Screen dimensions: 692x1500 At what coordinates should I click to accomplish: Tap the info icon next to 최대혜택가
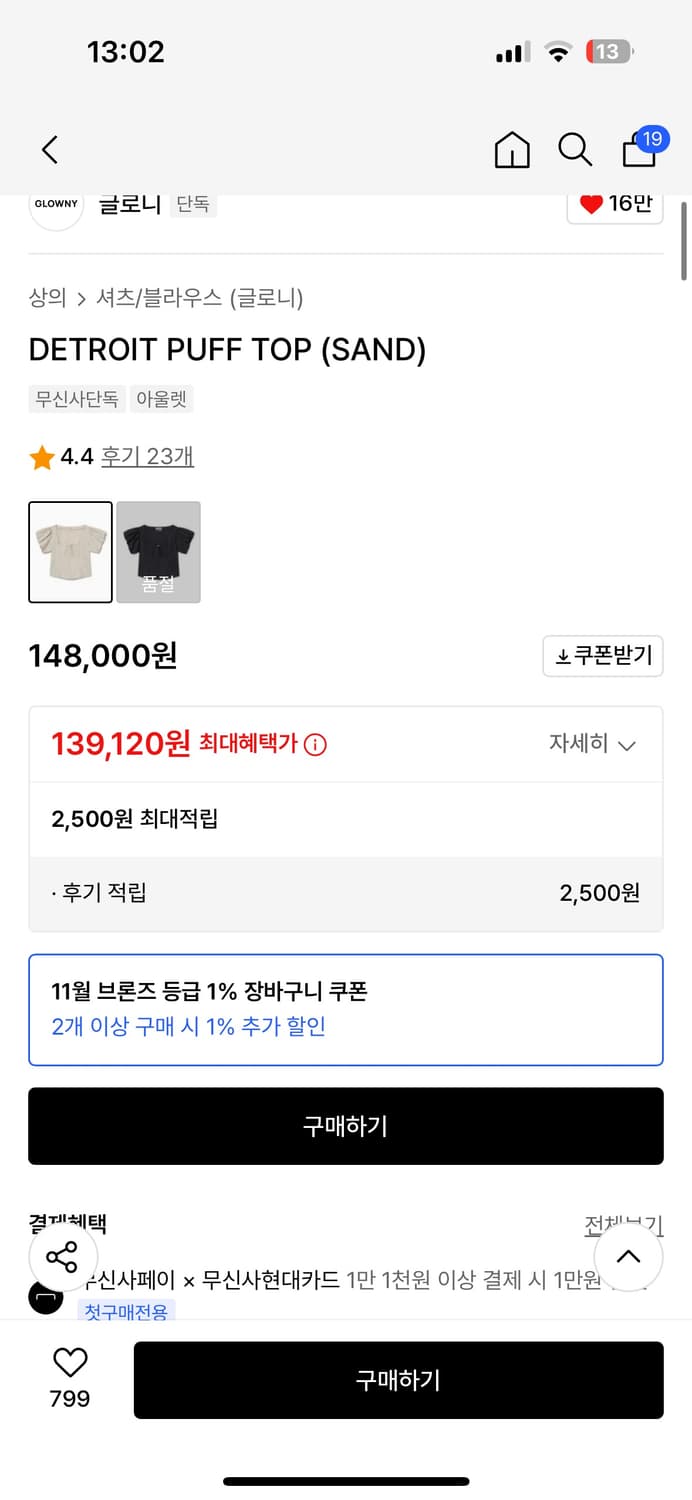pyautogui.click(x=318, y=744)
